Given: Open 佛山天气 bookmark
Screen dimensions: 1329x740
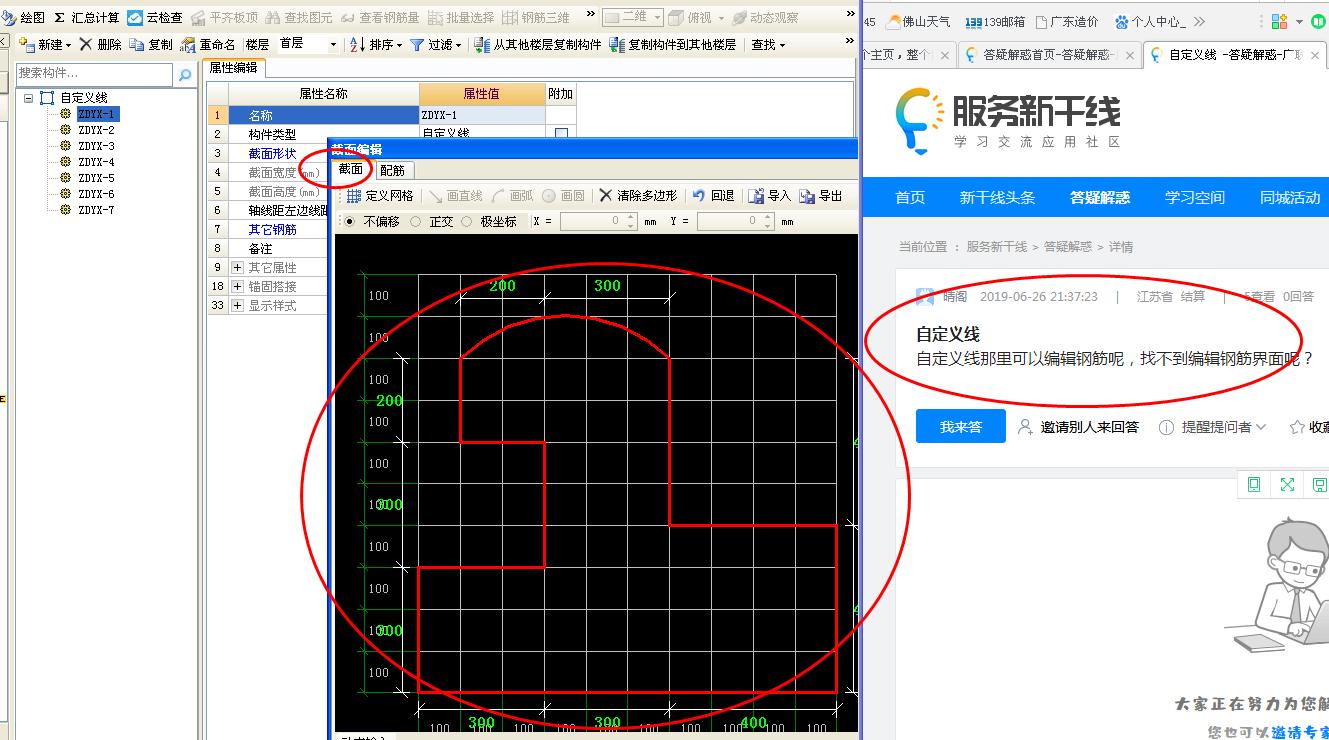Looking at the screenshot, I should coord(918,21).
